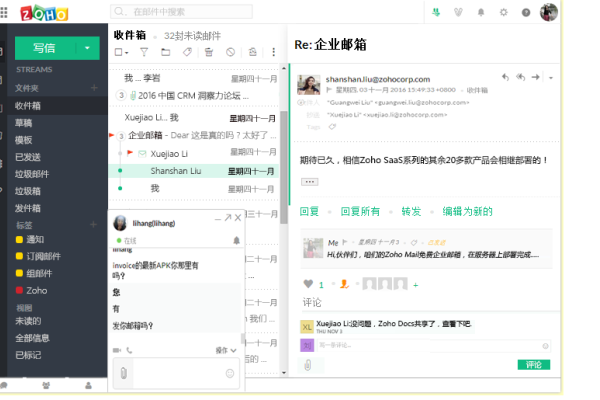This screenshot has width=600, height=400.
Task: Open the green contacts icon in header
Action: (436, 12)
